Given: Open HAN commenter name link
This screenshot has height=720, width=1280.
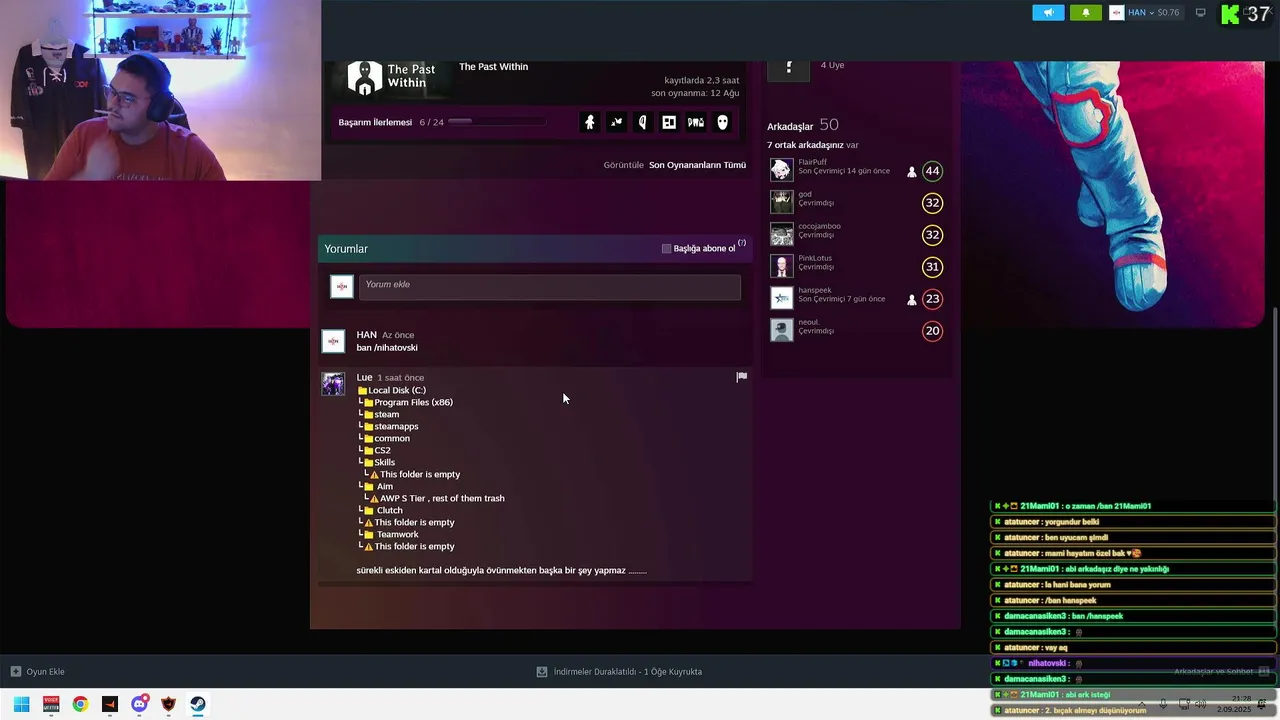Looking at the screenshot, I should point(366,335).
